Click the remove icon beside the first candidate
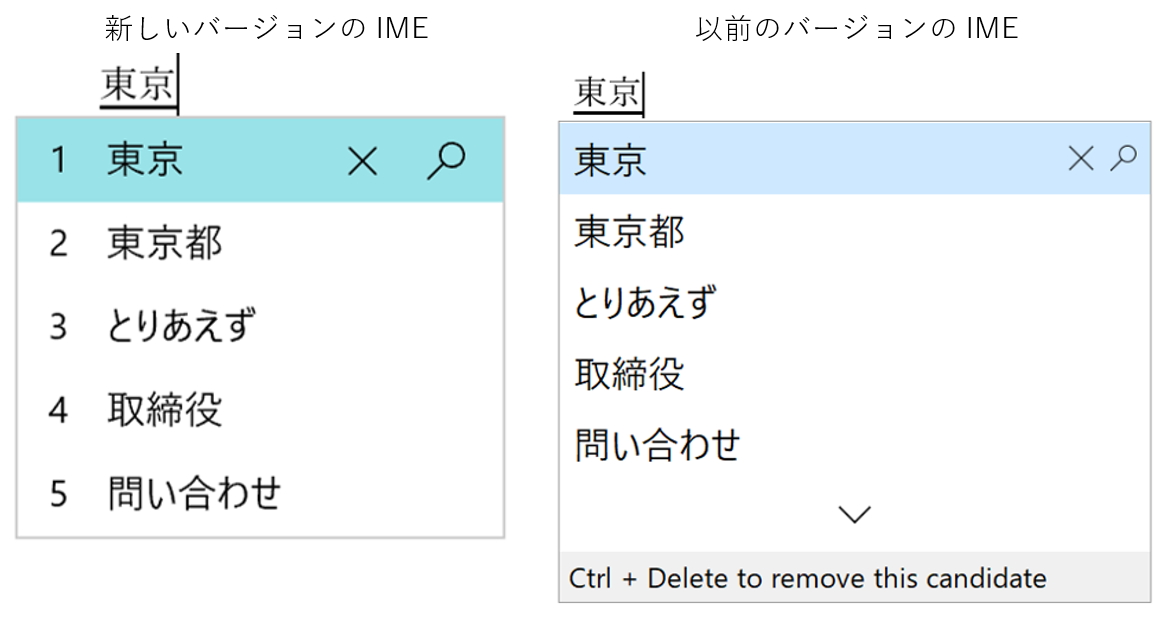 pos(361,159)
